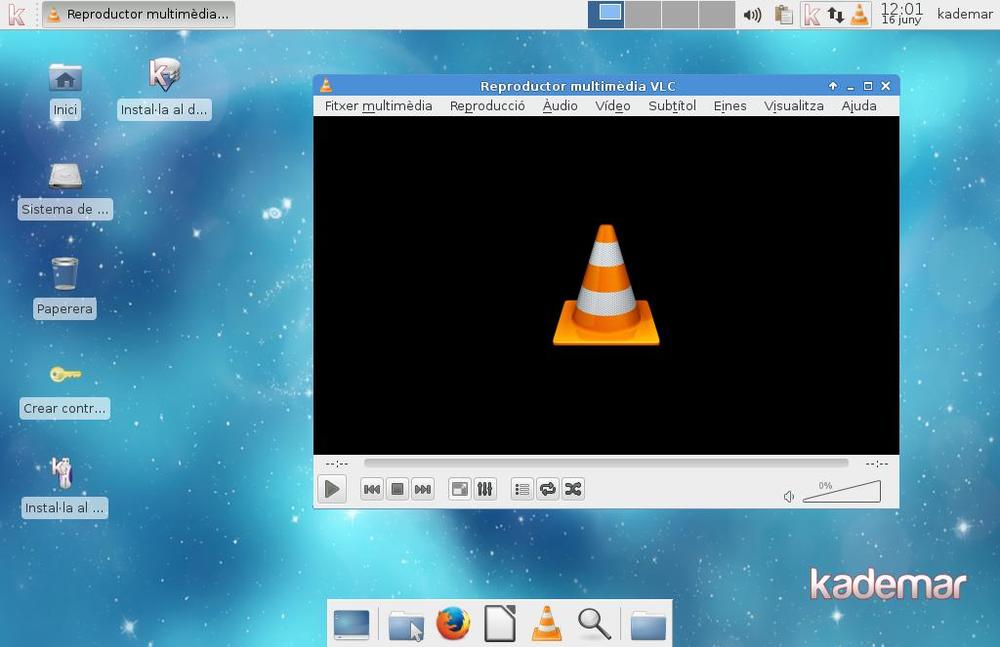Skip to next media track
Image resolution: width=1000 pixels, height=647 pixels.
point(423,489)
